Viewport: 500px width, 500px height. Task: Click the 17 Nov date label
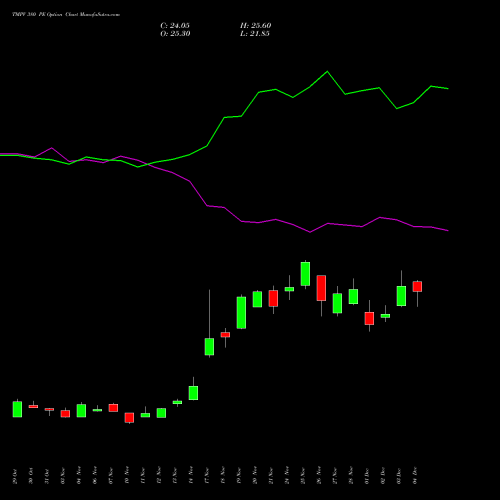(207, 476)
